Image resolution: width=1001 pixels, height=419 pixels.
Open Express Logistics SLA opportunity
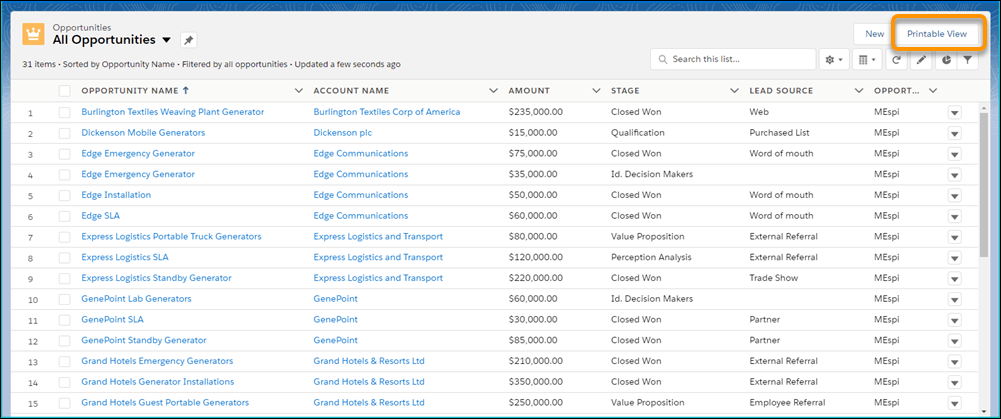(125, 257)
